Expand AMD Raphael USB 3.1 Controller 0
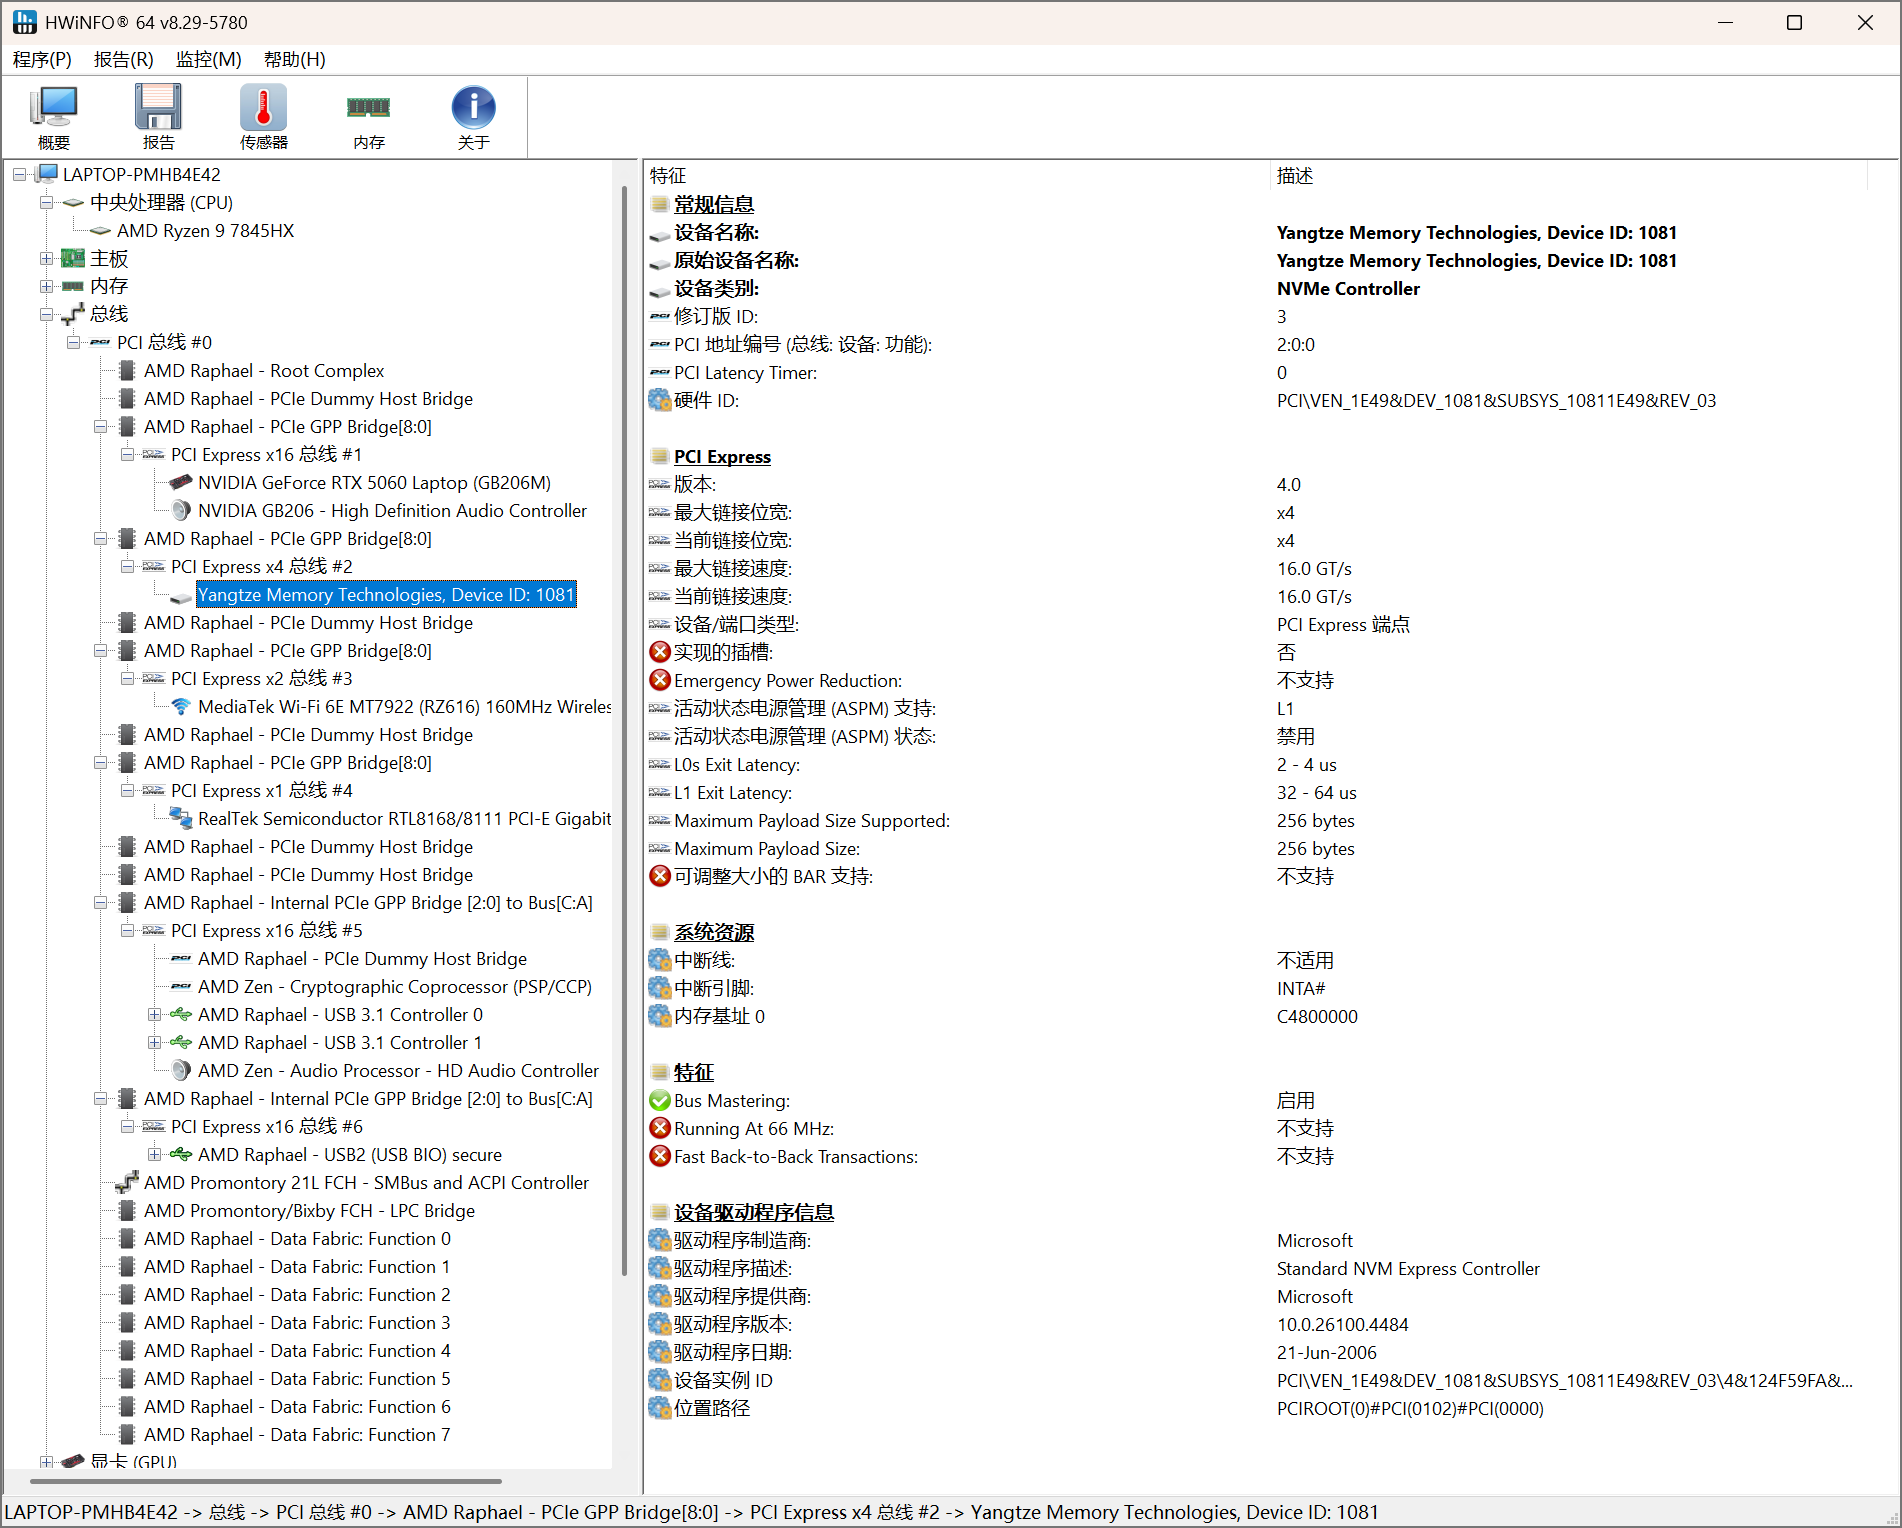Viewport: 1902px width, 1528px height. (x=154, y=1015)
